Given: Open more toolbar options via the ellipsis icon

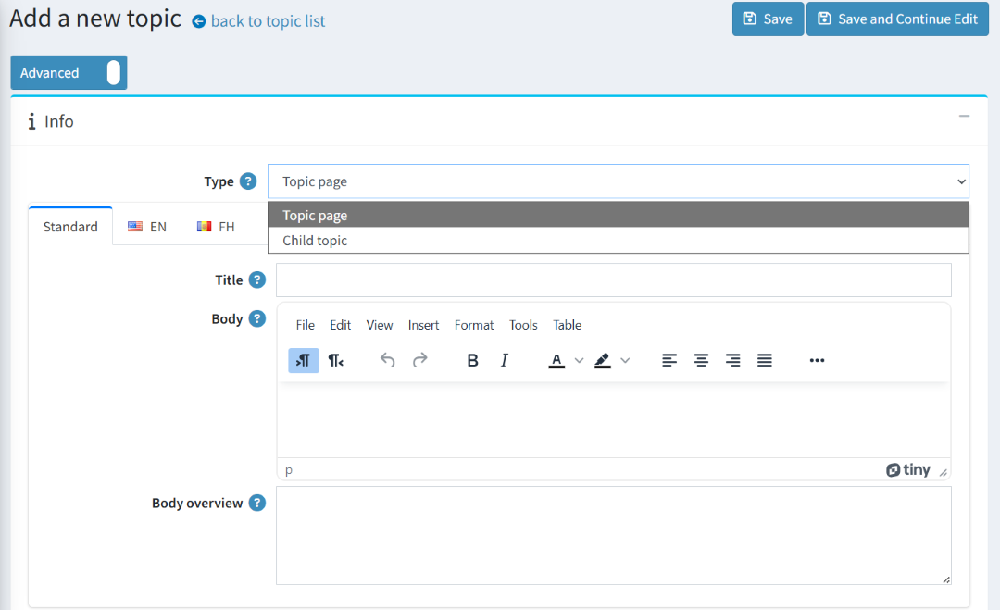Looking at the screenshot, I should [x=817, y=360].
